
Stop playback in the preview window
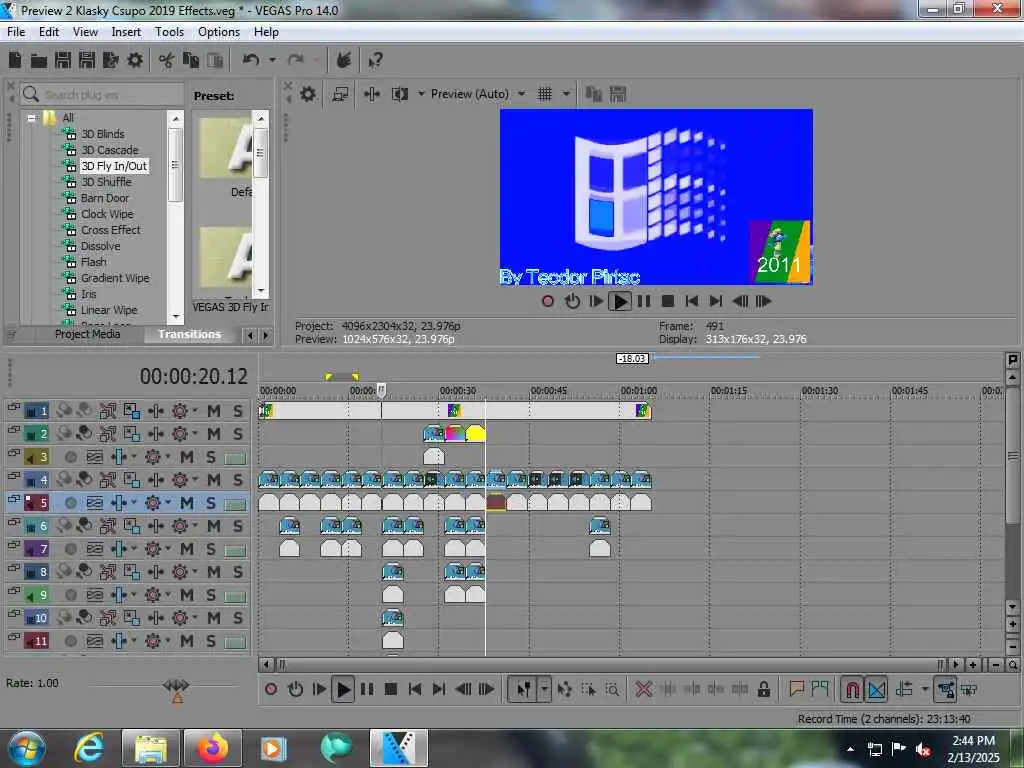point(667,301)
